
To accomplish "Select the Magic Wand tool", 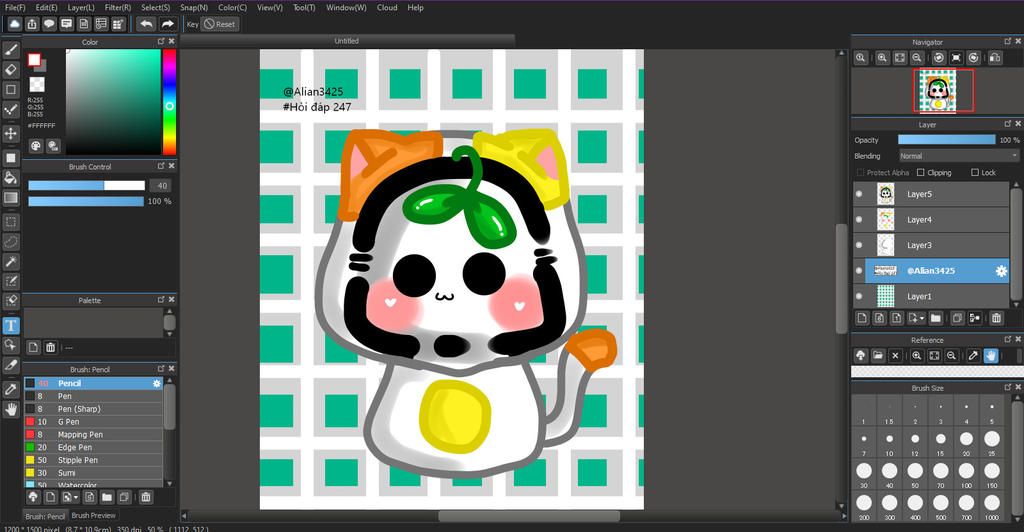I will pyautogui.click(x=11, y=262).
